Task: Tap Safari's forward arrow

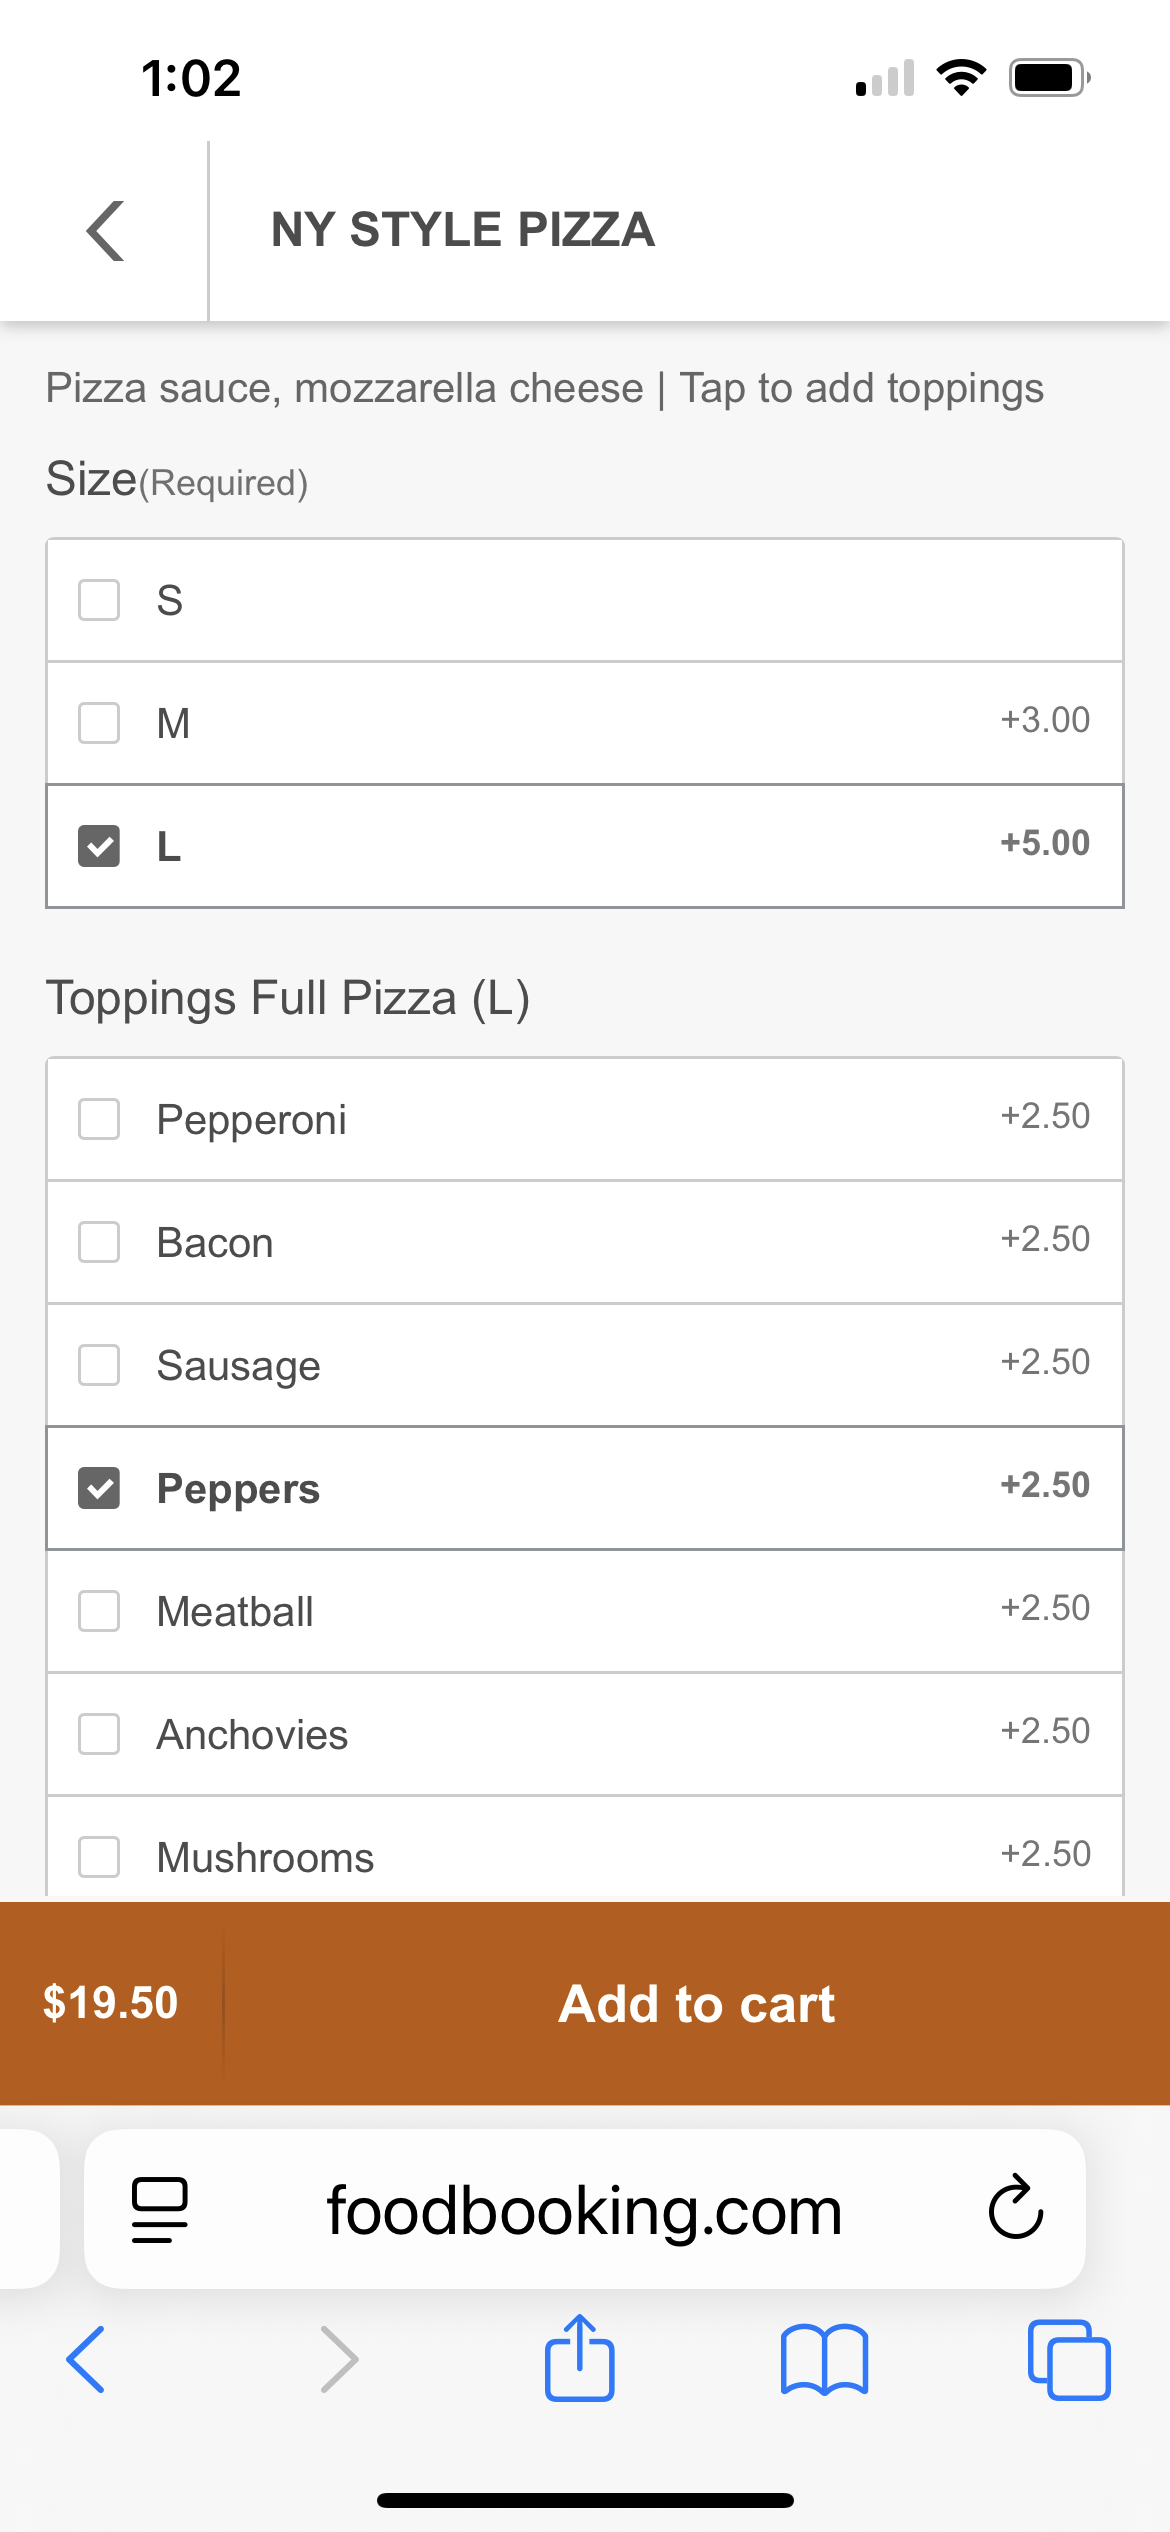Action: click(339, 2360)
